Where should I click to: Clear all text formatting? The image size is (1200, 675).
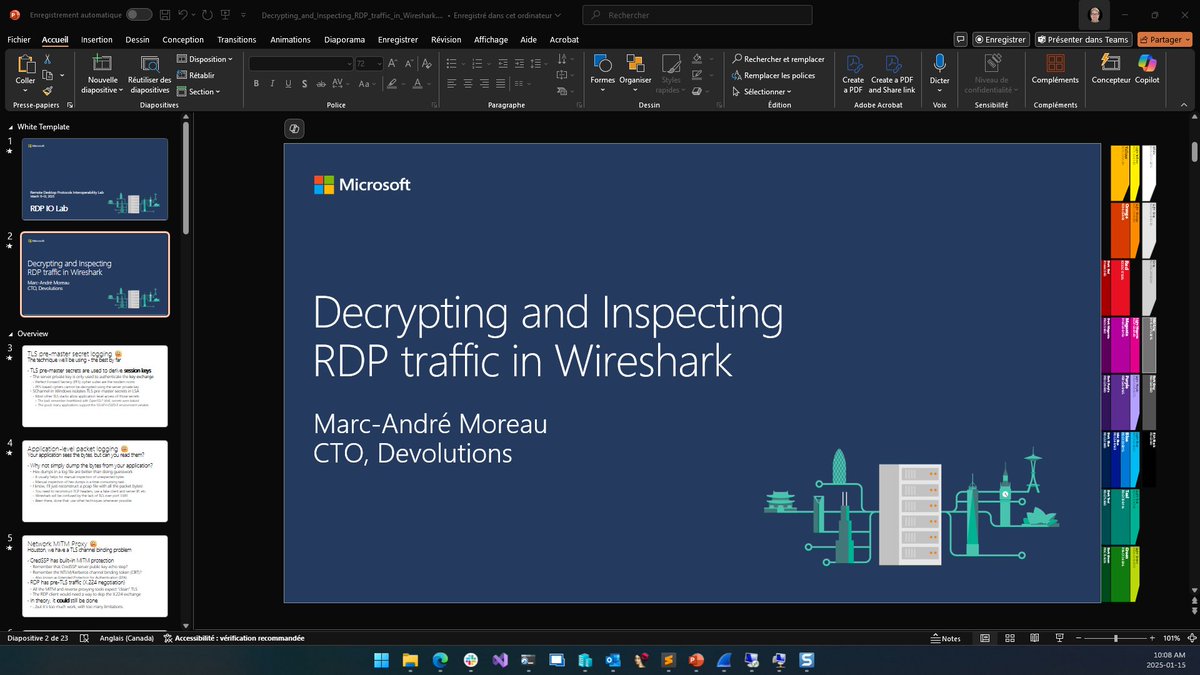point(425,63)
